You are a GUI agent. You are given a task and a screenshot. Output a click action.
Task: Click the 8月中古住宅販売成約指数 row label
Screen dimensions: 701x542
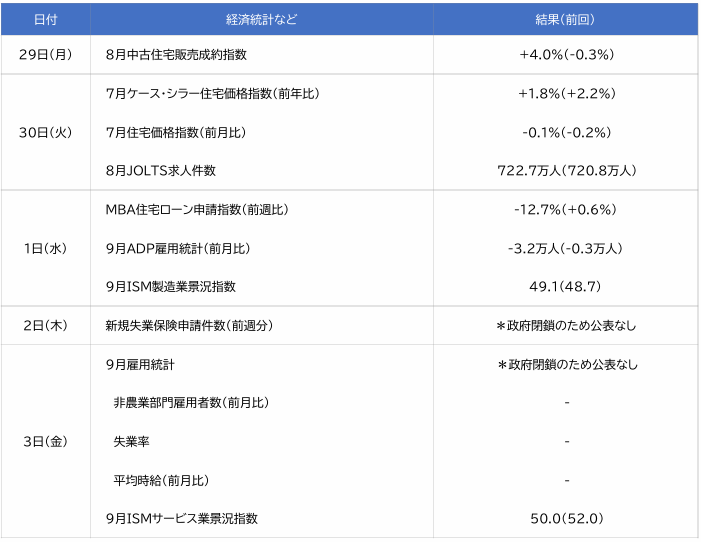click(x=176, y=55)
